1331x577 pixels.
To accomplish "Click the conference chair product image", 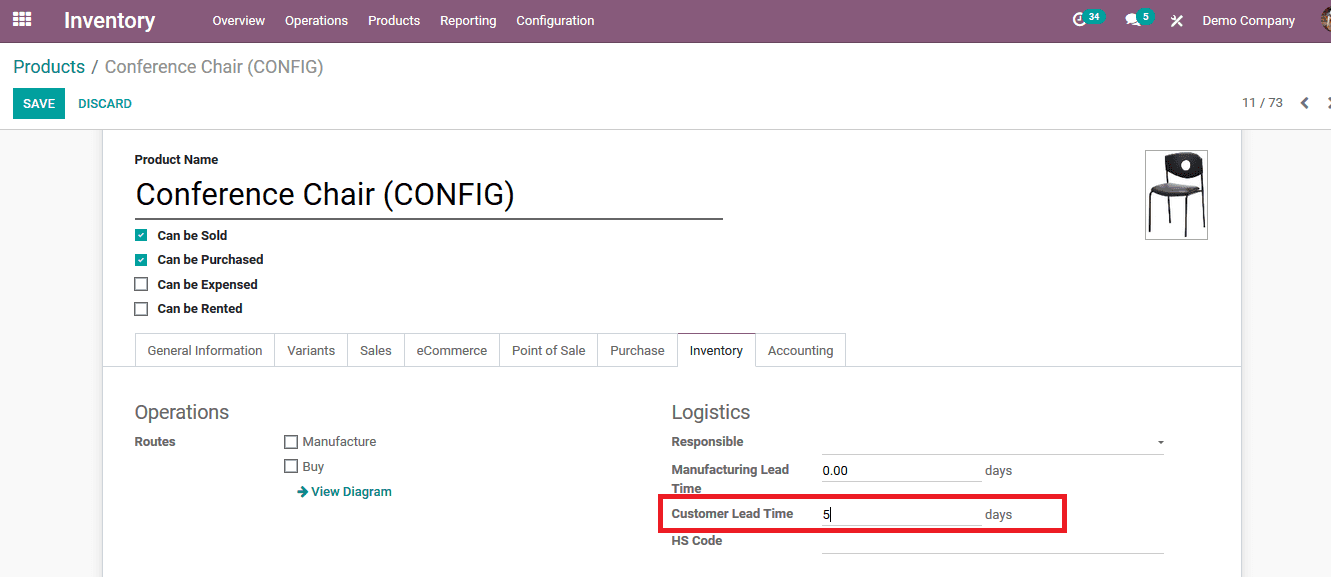I will pyautogui.click(x=1176, y=195).
